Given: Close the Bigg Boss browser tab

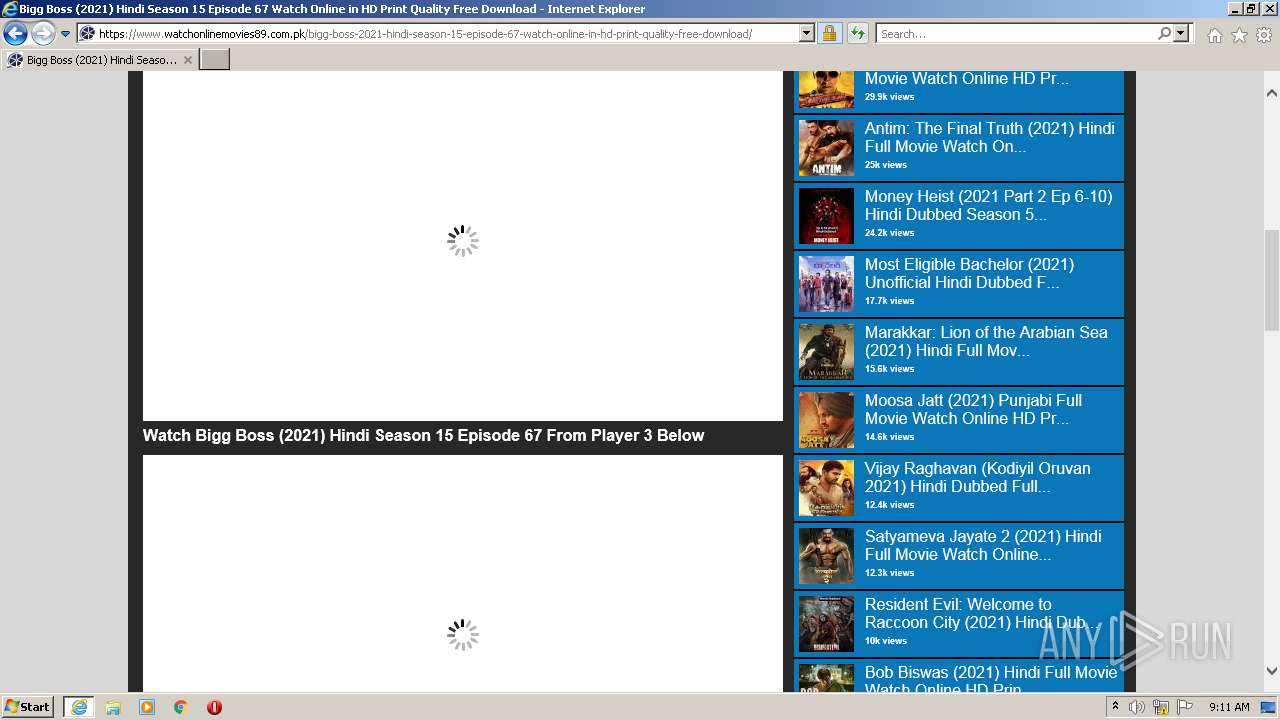Looking at the screenshot, I should pyautogui.click(x=188, y=60).
